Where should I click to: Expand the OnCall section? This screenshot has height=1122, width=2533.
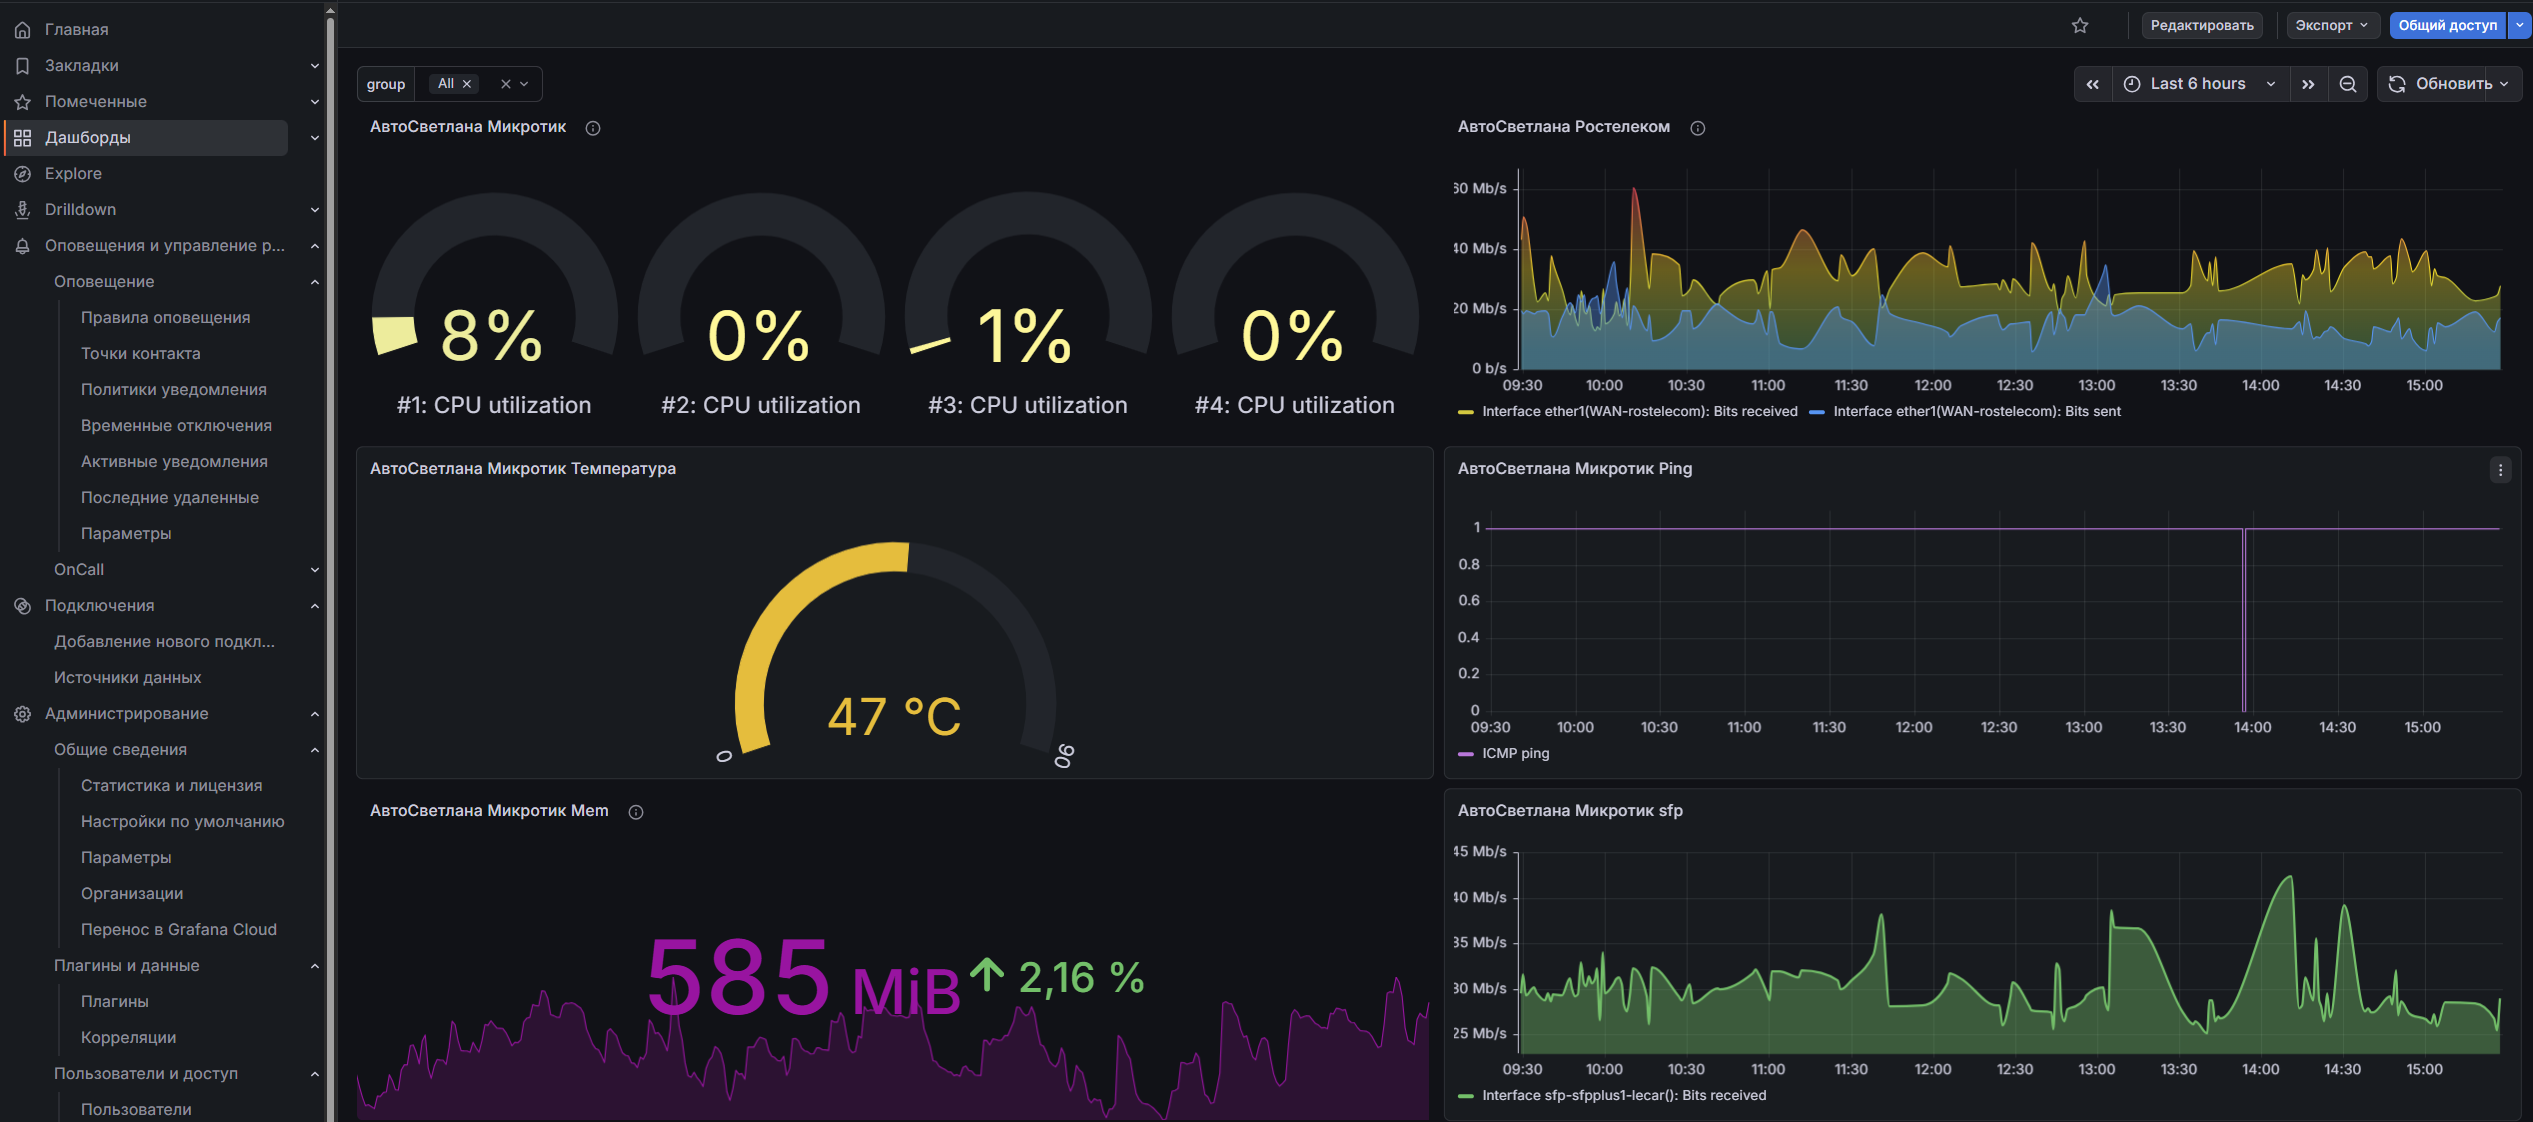pos(315,570)
